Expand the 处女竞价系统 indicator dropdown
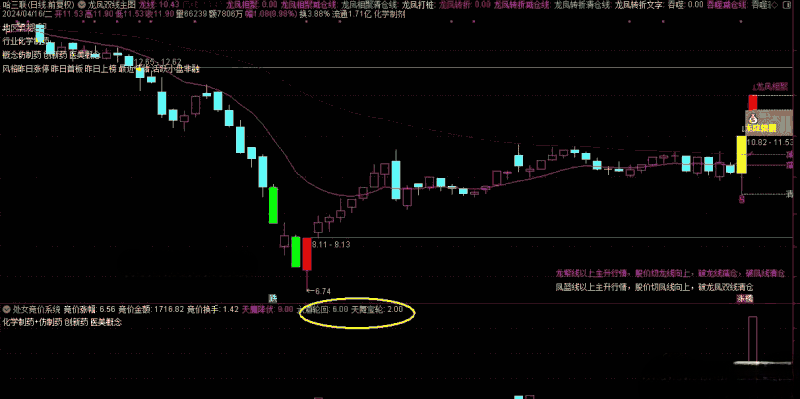 point(7,309)
